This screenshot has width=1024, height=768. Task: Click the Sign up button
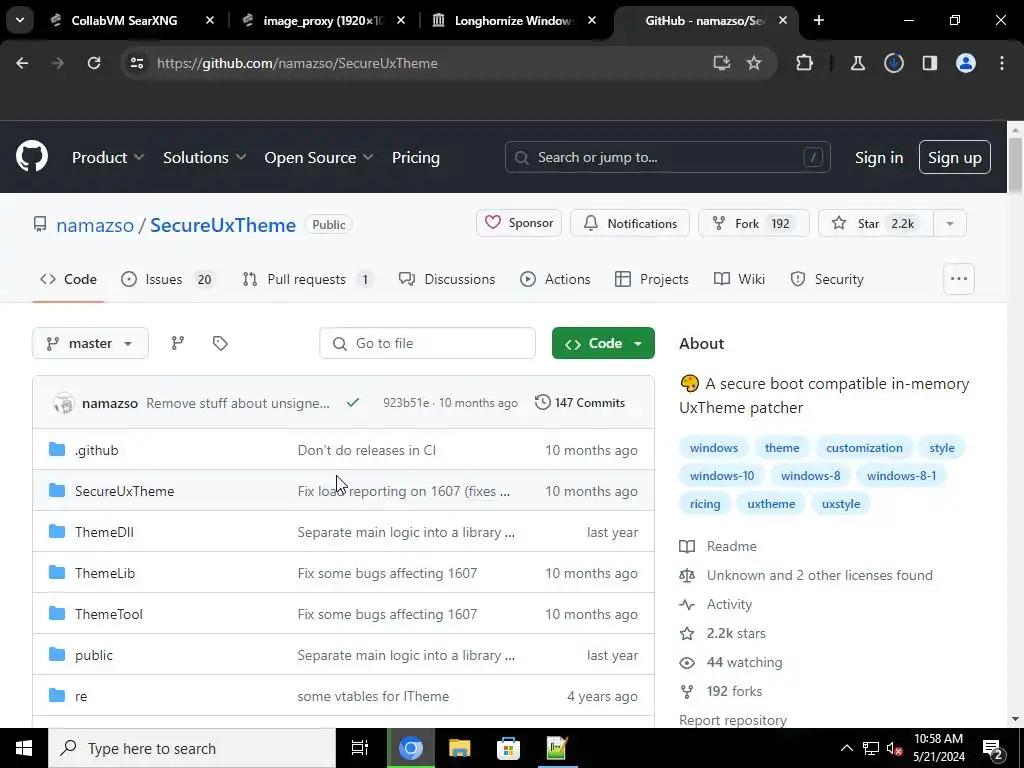click(955, 157)
